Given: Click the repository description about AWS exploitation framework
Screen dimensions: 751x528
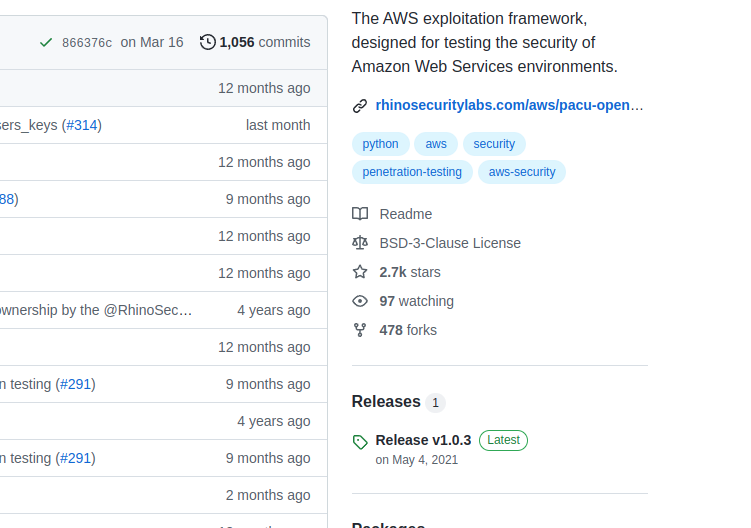Looking at the screenshot, I should pos(485,42).
